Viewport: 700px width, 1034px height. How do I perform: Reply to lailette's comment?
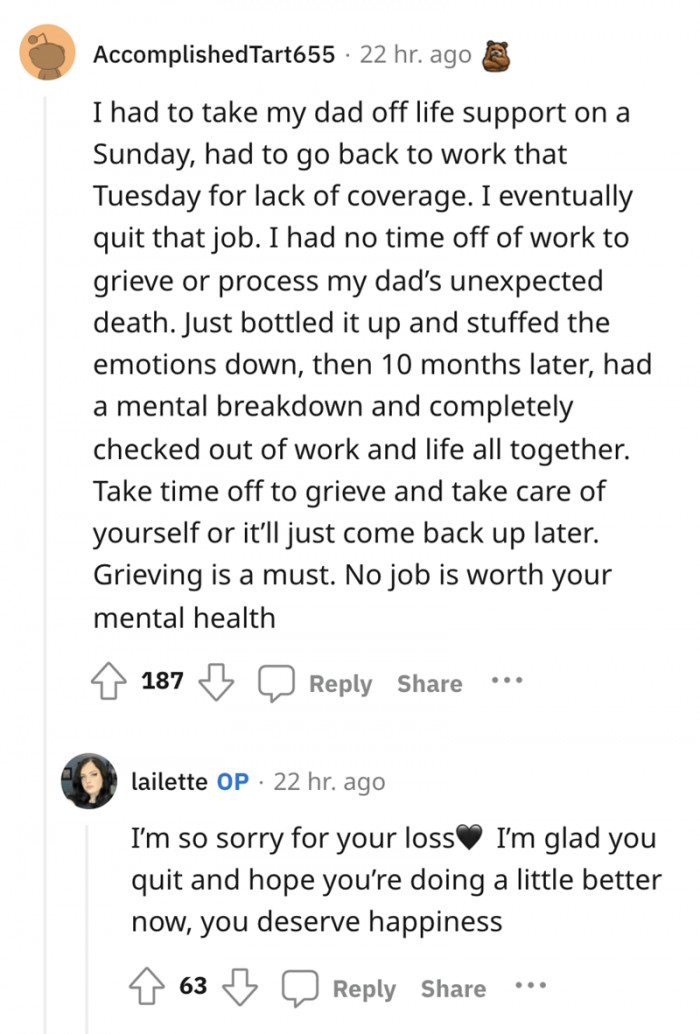pos(364,989)
